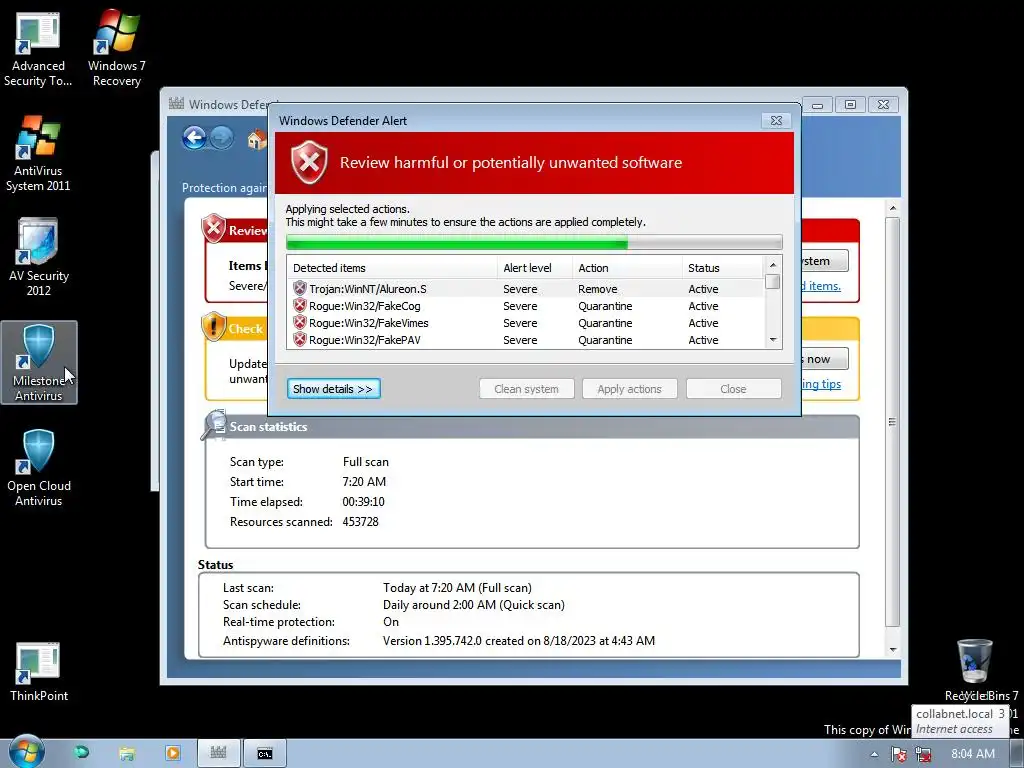
Task: Open Windows Media Player taskbar icon
Action: coord(173,754)
